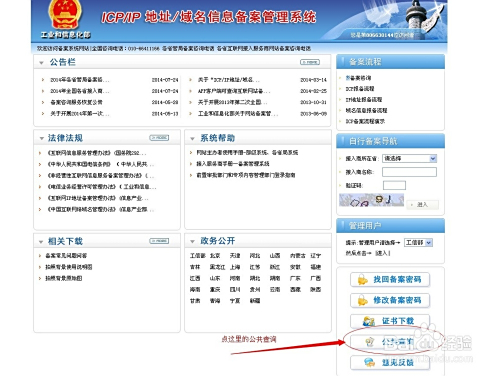Viewport: 500px width, 376px height.
Task: Open the 中国互联网络域名管理办法 link
Action: tap(101, 210)
